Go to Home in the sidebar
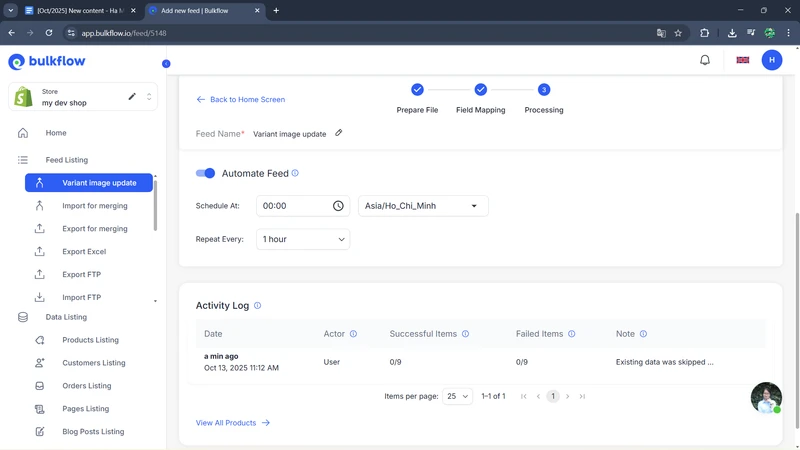 [x=56, y=133]
